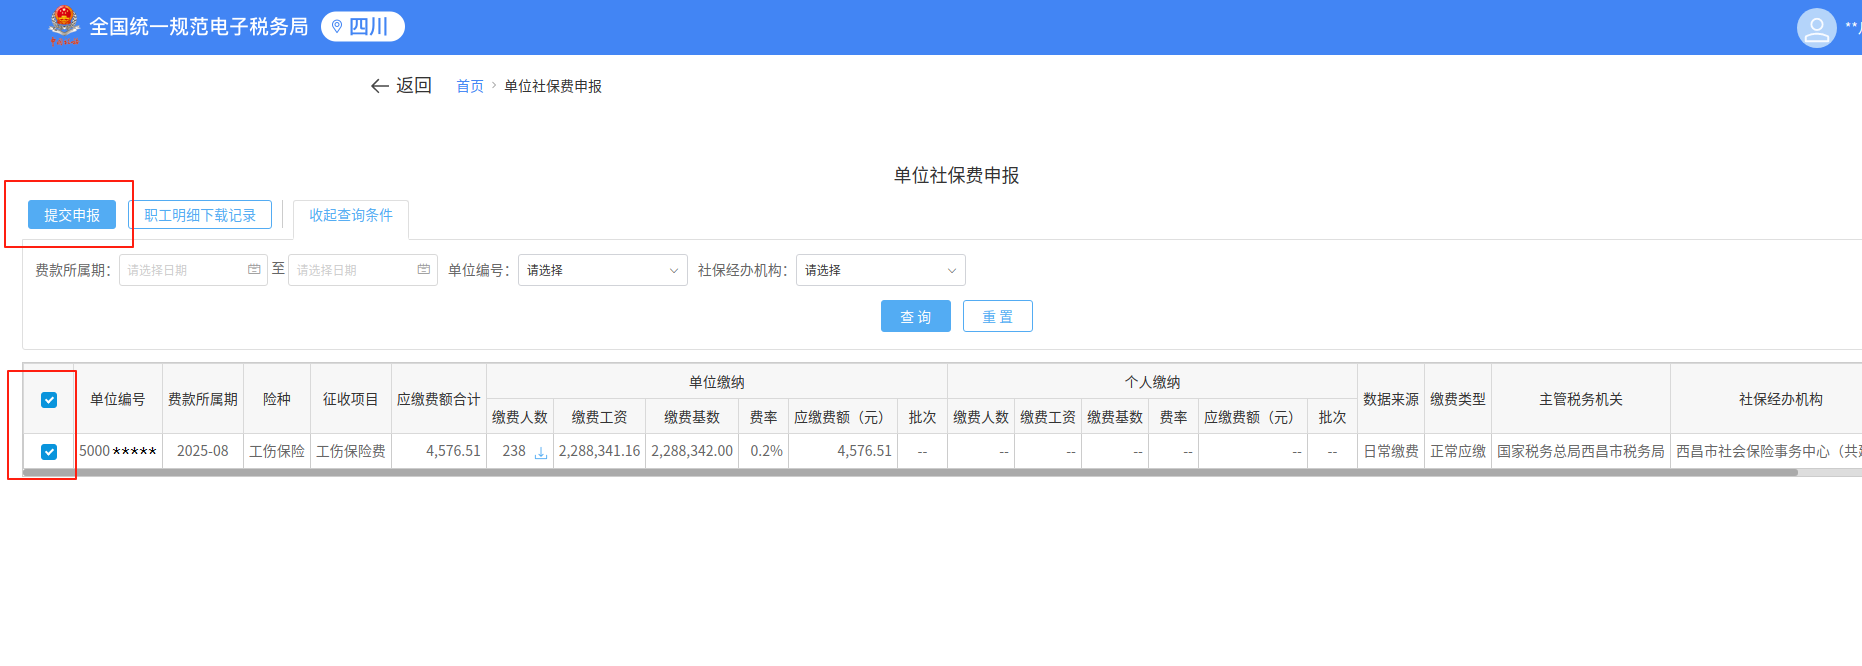Click the user avatar icon
The height and width of the screenshot is (666, 1862).
tap(1816, 28)
